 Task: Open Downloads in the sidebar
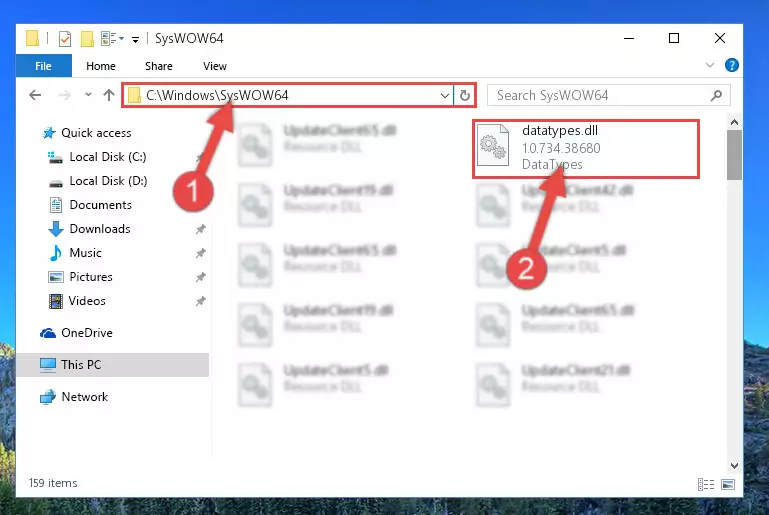[89, 229]
